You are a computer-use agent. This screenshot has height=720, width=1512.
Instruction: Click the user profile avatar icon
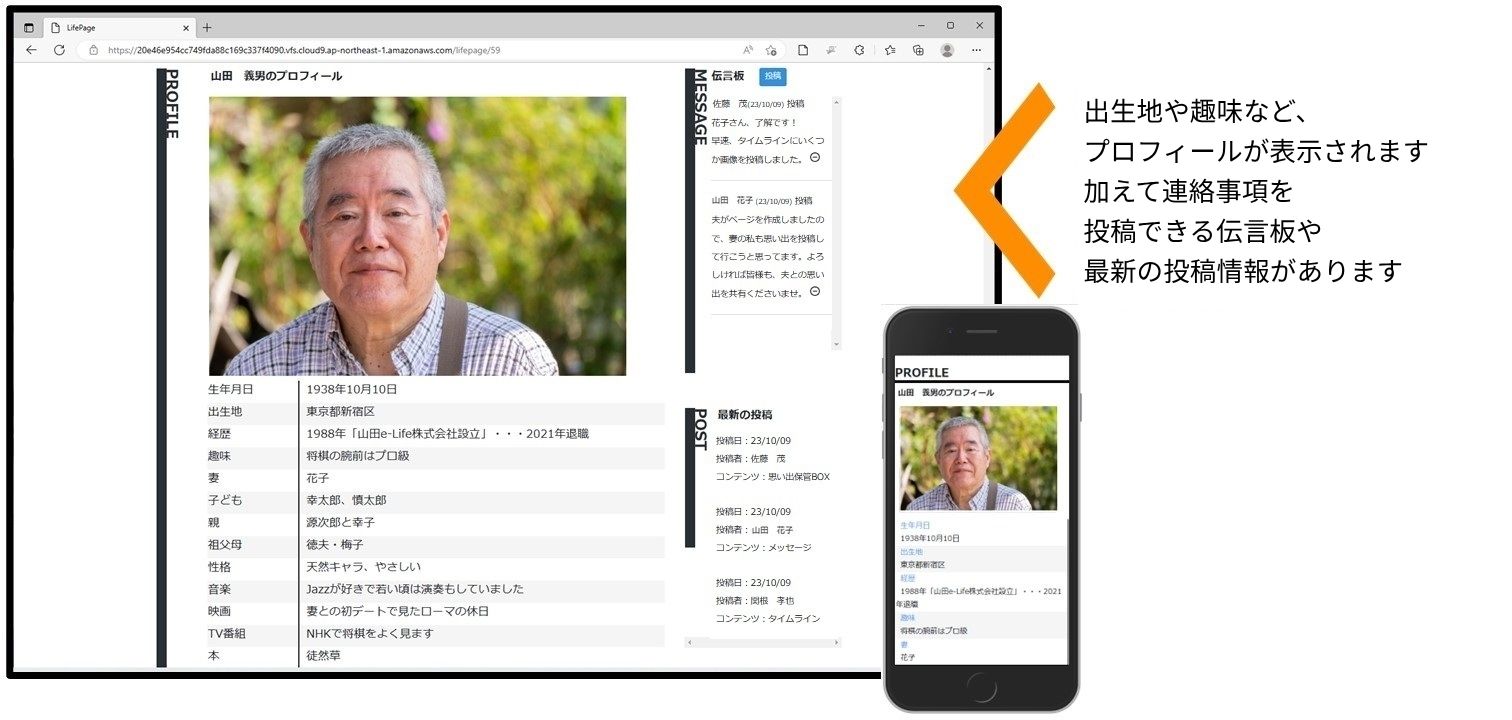(x=947, y=50)
